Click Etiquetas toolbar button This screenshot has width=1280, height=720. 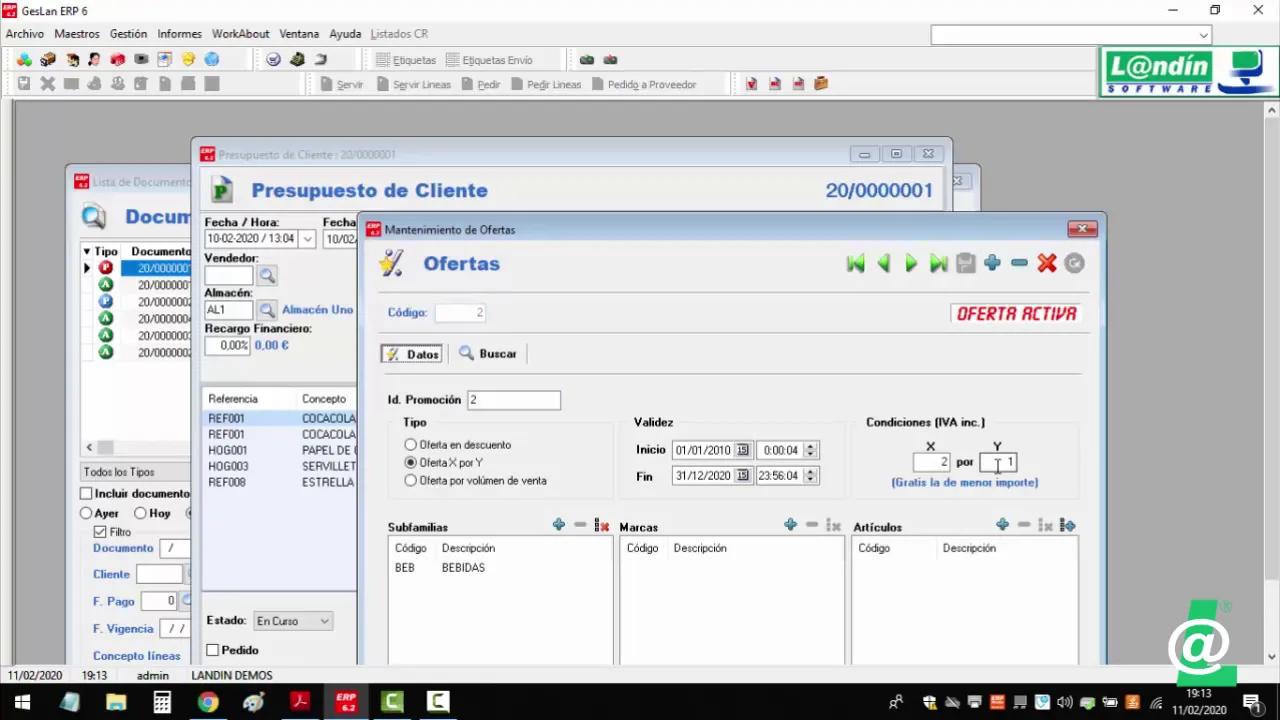point(406,60)
